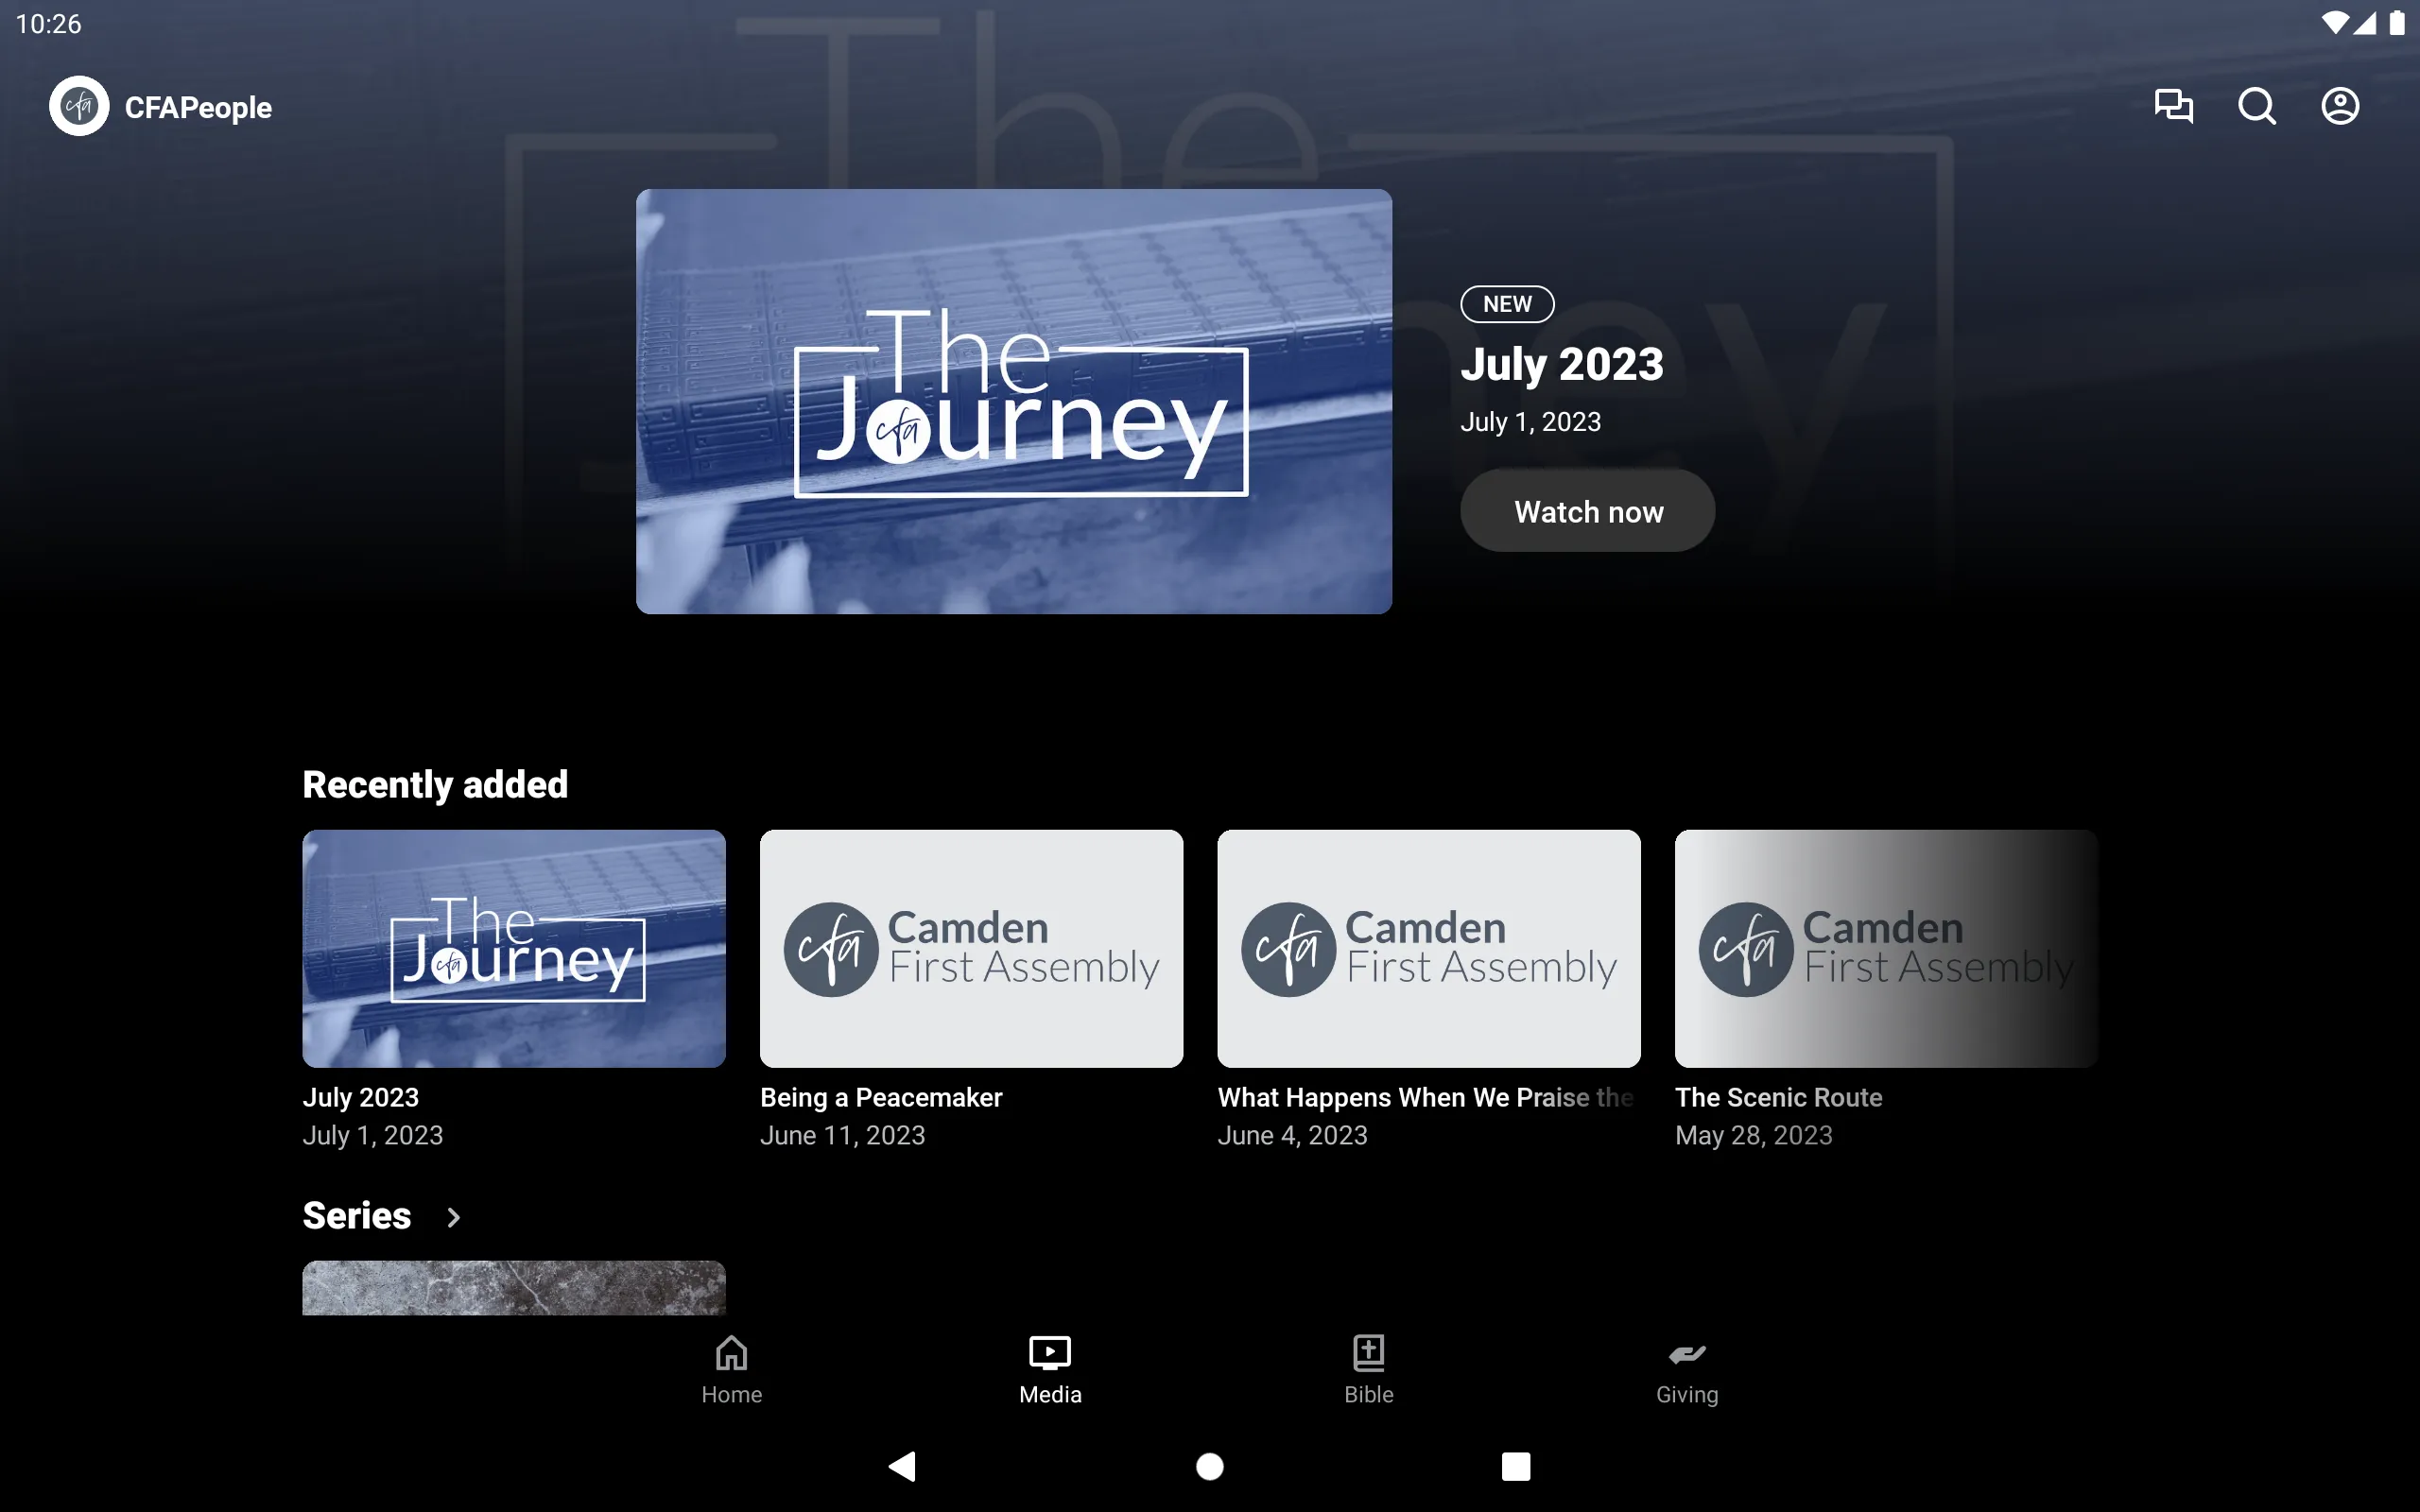
Task: Open the Bible section
Action: click(x=1370, y=1369)
